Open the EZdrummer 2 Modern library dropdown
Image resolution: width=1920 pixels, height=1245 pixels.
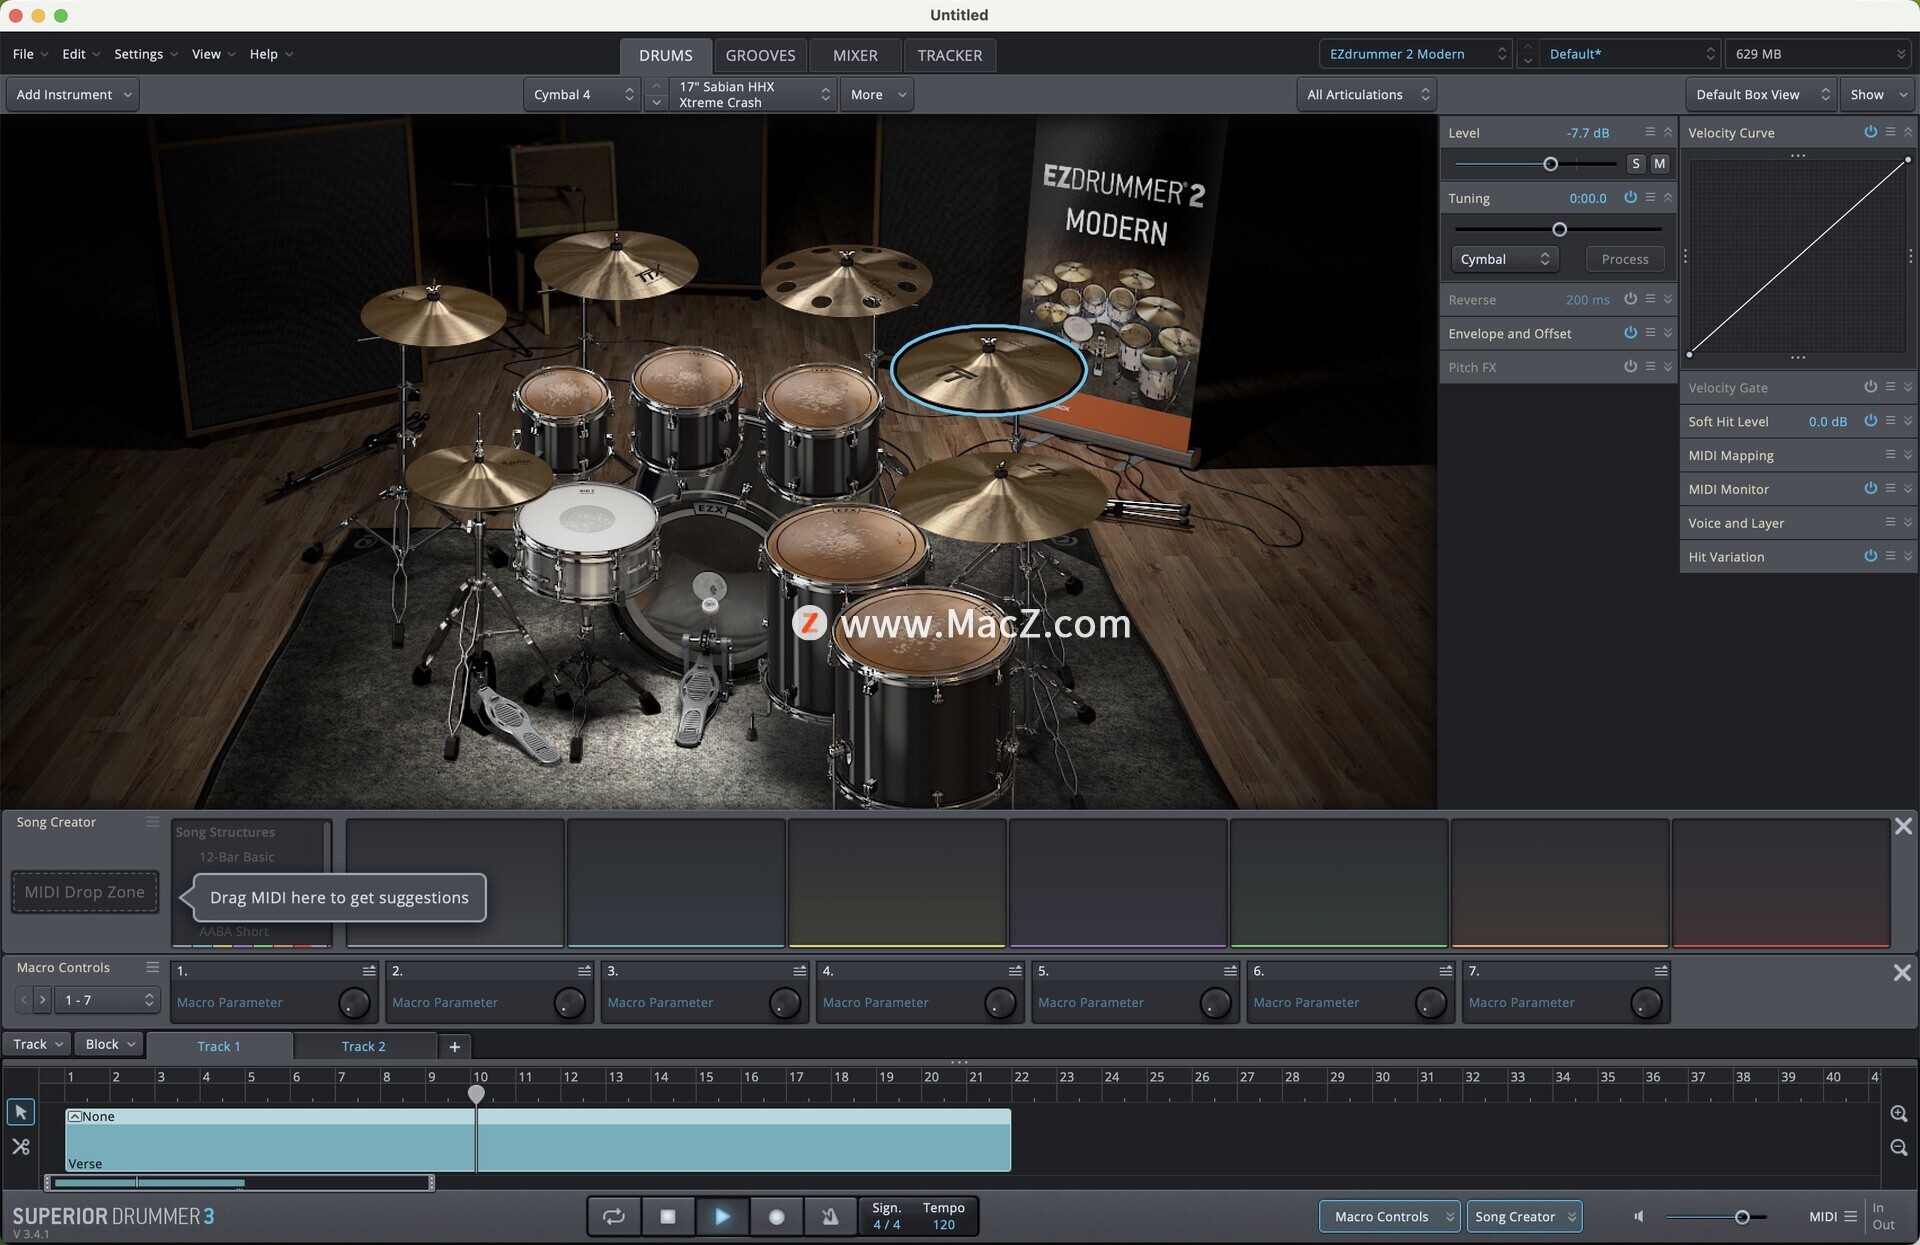pyautogui.click(x=1415, y=54)
